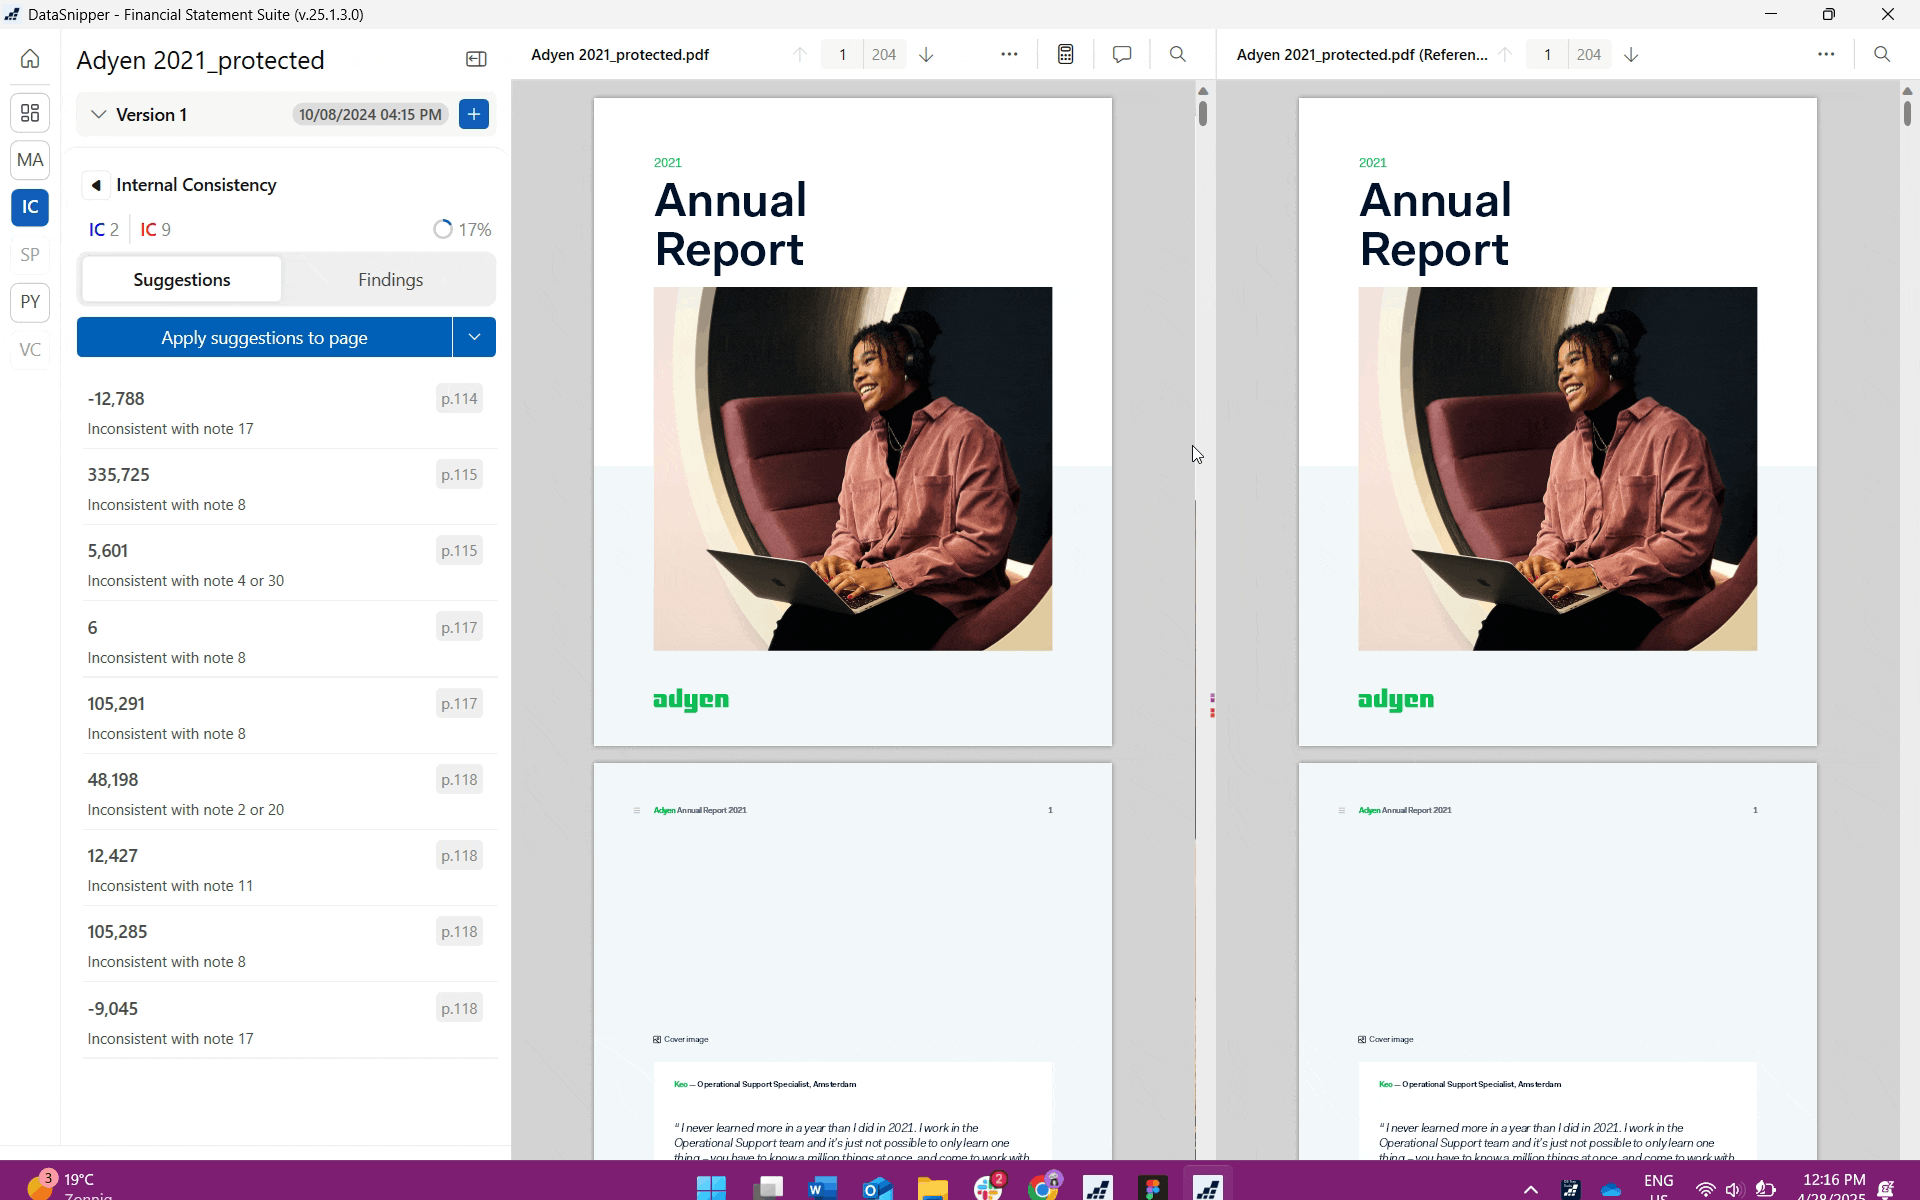Open Outlook from the taskbar

877,1187
